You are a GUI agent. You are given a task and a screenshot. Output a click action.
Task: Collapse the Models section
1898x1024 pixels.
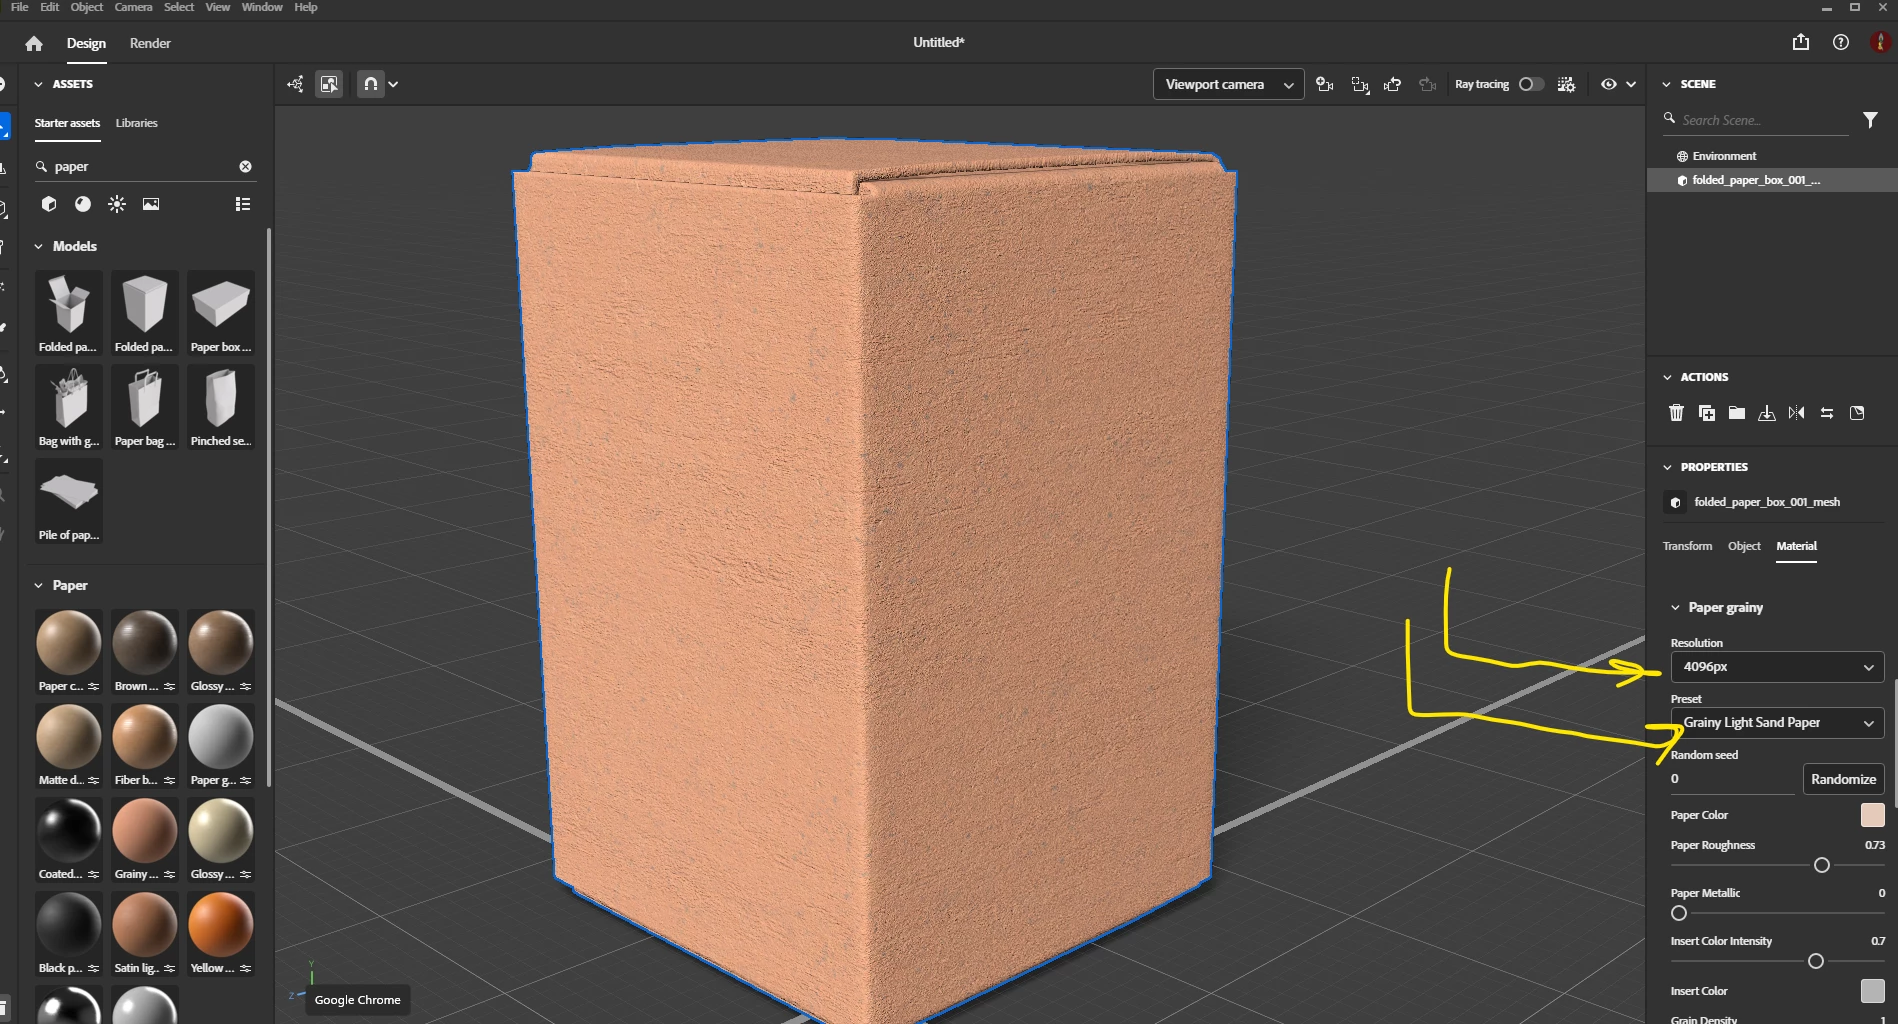(x=39, y=246)
